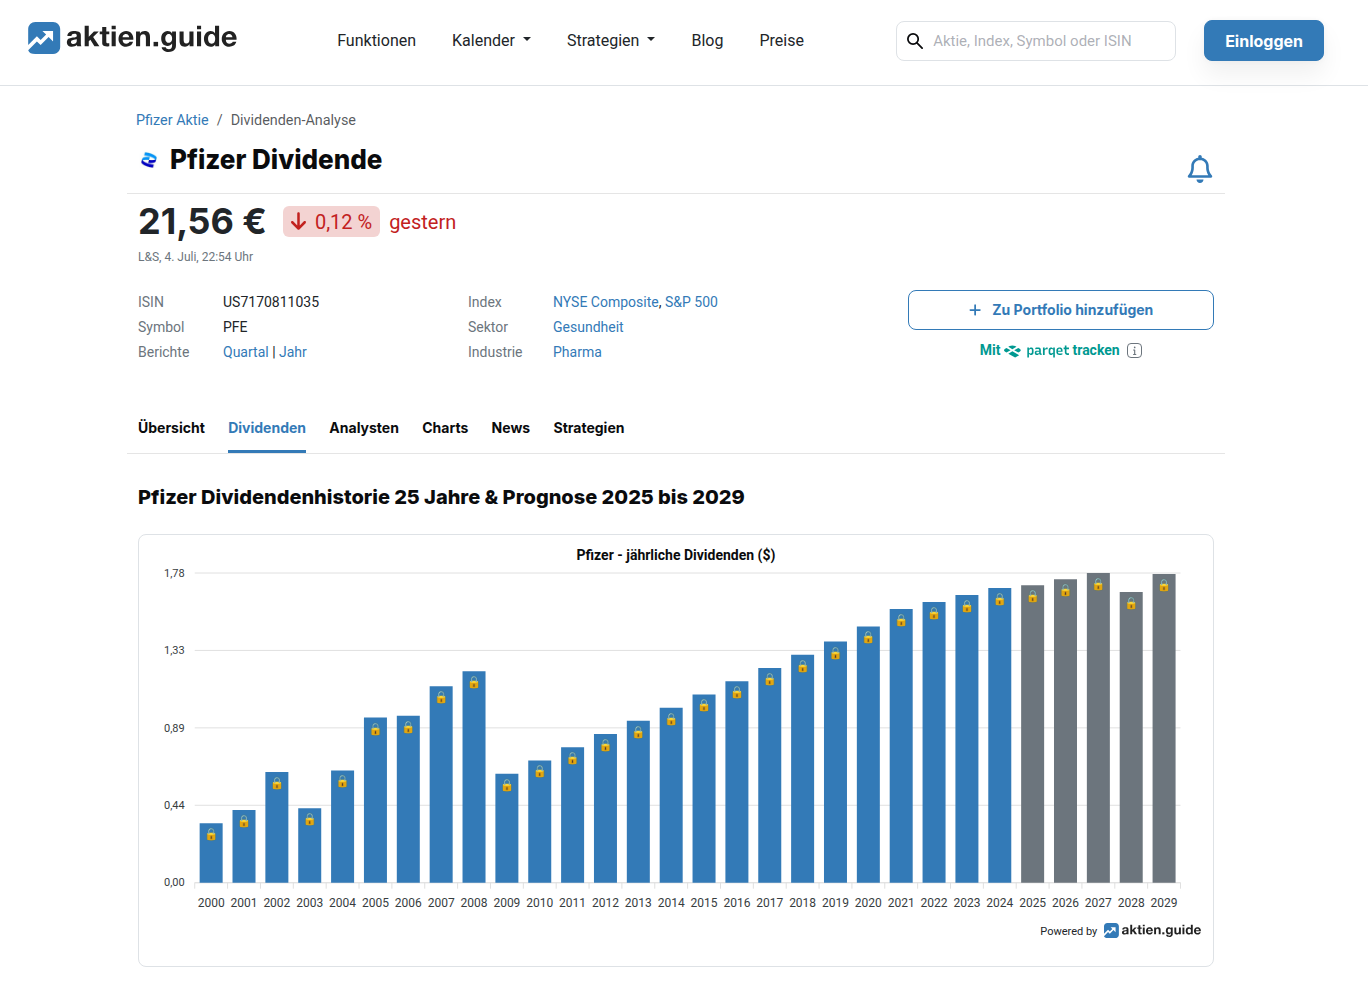The width and height of the screenshot is (1368, 986).
Task: Click the 0,12 % change badge
Action: [331, 222]
